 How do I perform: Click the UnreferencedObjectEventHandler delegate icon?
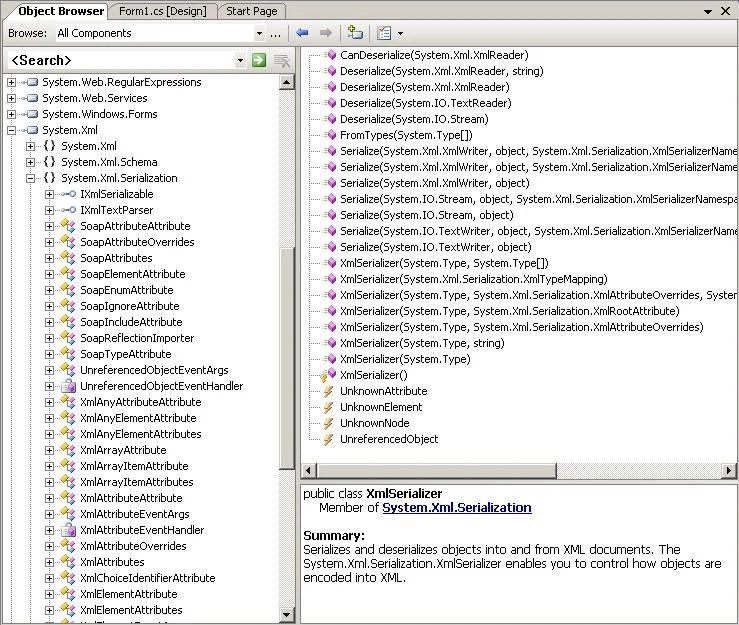coord(68,387)
